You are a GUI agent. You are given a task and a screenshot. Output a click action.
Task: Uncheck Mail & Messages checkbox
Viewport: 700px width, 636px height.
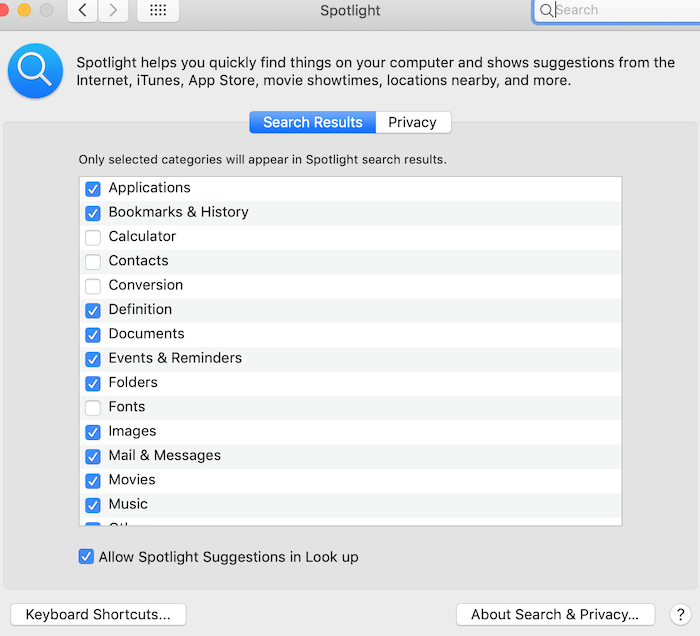click(93, 456)
